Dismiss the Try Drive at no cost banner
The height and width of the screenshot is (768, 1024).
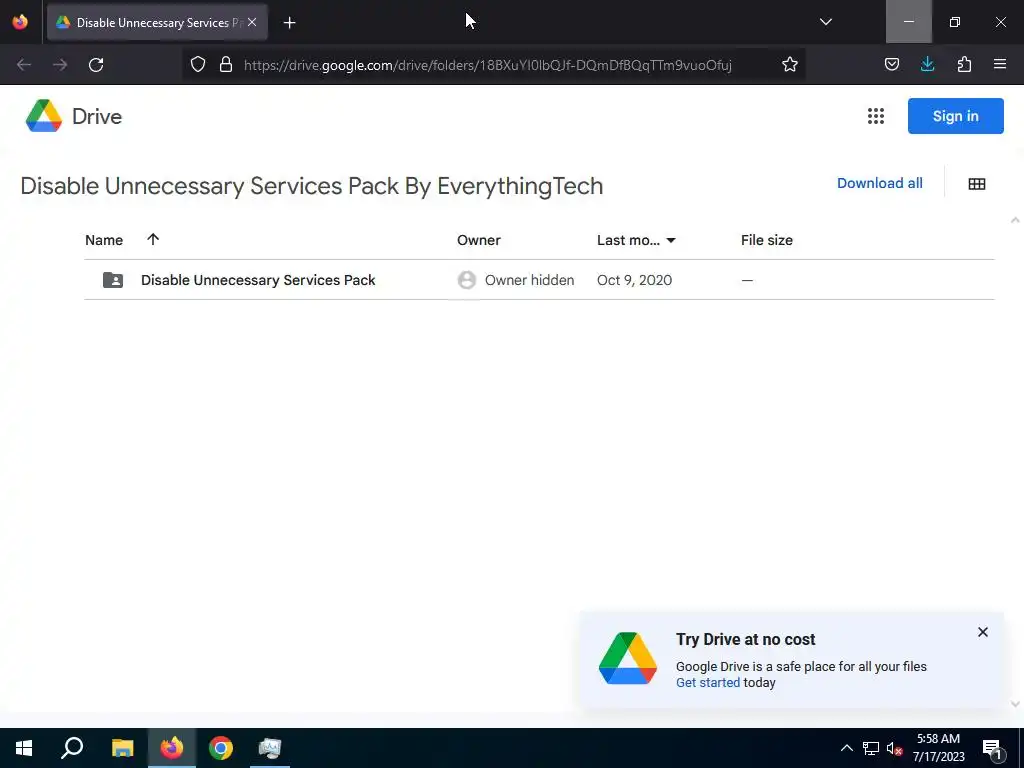point(982,632)
